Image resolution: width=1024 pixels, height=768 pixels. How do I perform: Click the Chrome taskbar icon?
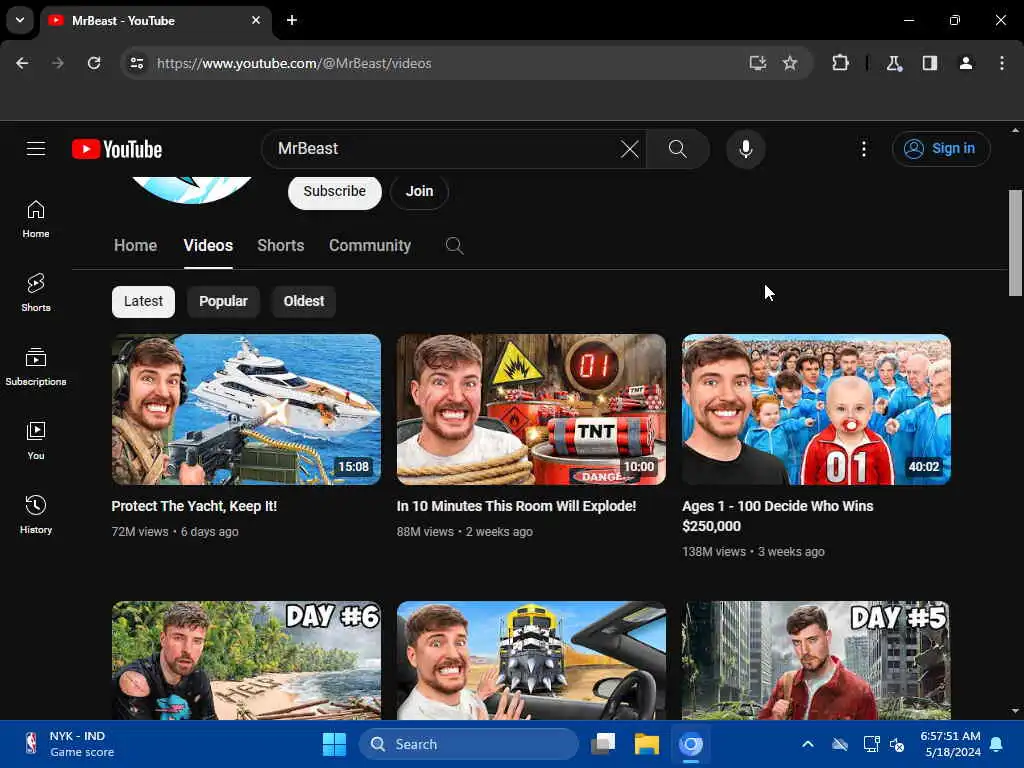690,744
